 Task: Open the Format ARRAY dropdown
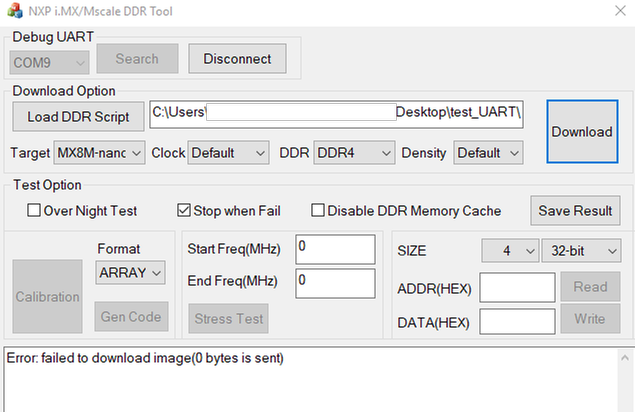tap(131, 272)
